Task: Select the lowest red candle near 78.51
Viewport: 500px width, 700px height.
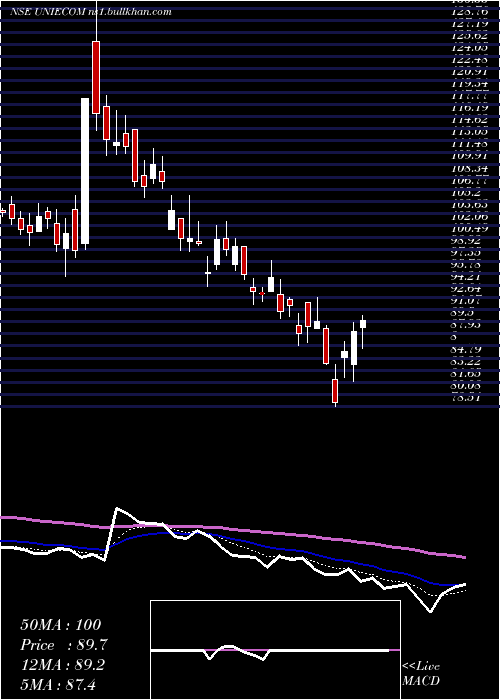Action: point(335,391)
